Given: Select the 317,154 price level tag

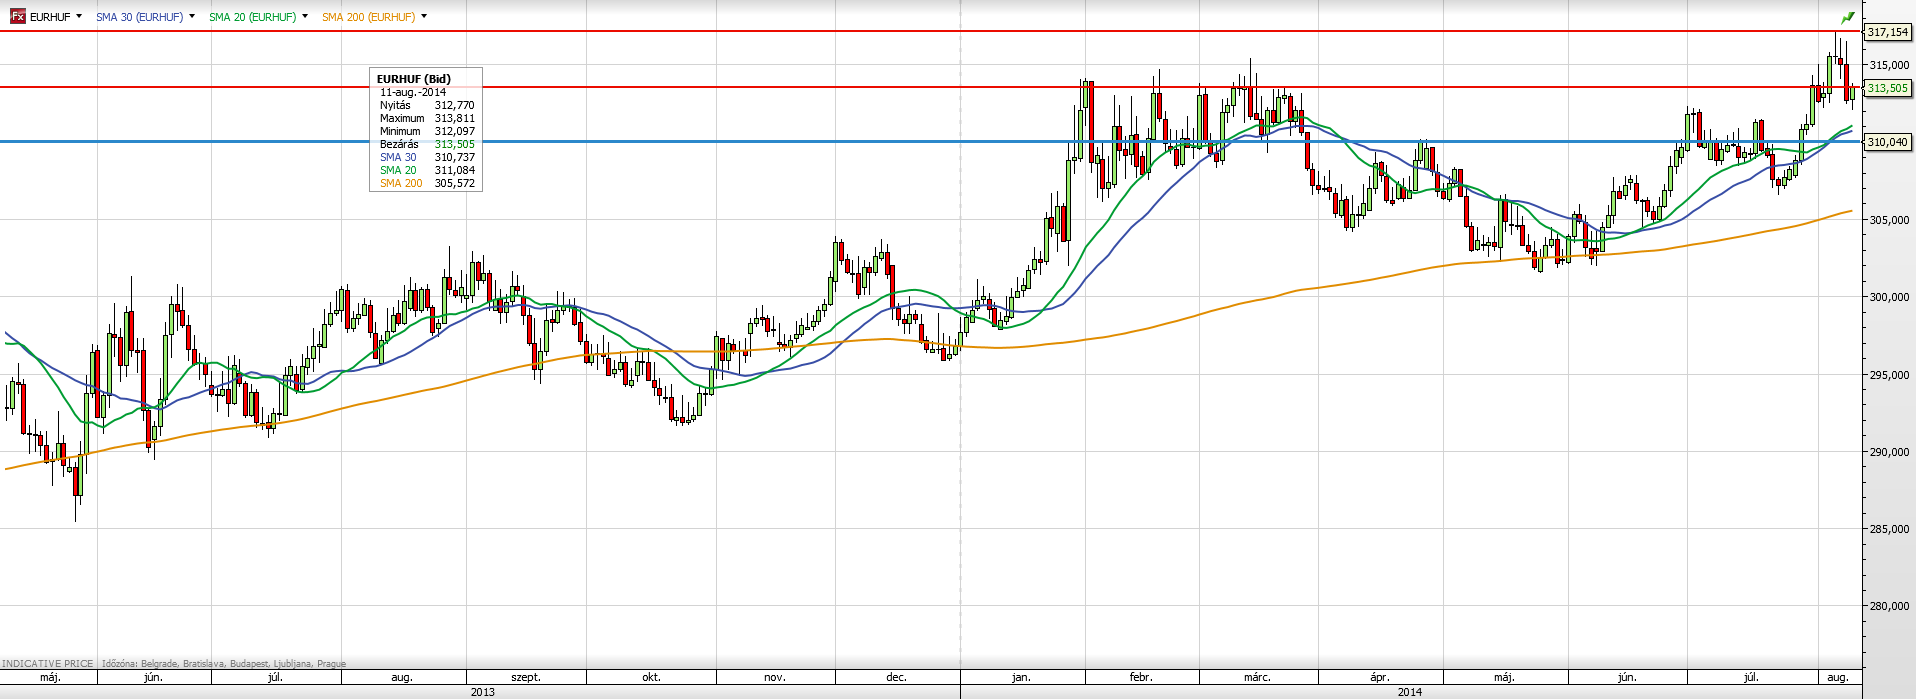Looking at the screenshot, I should [1888, 32].
